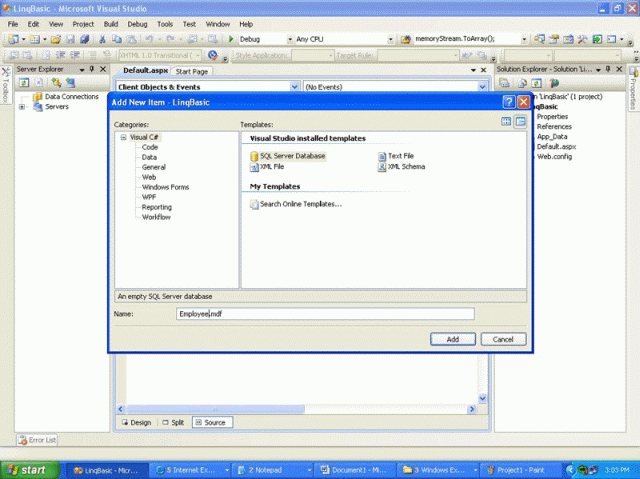Open the Build menu
This screenshot has width=640, height=479.
(111, 24)
